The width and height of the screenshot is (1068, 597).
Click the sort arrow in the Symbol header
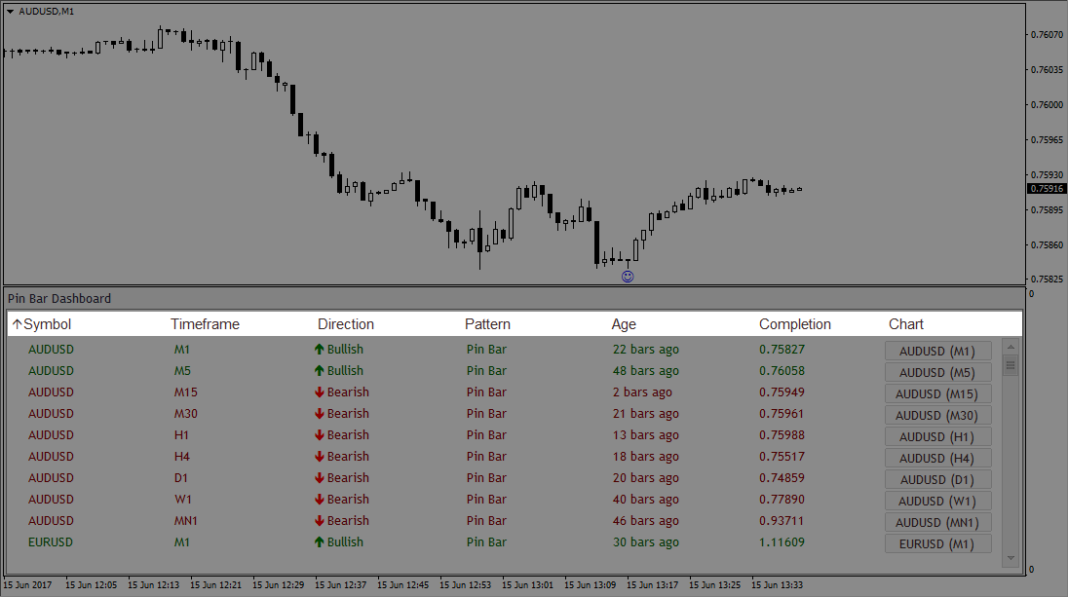click(16, 323)
